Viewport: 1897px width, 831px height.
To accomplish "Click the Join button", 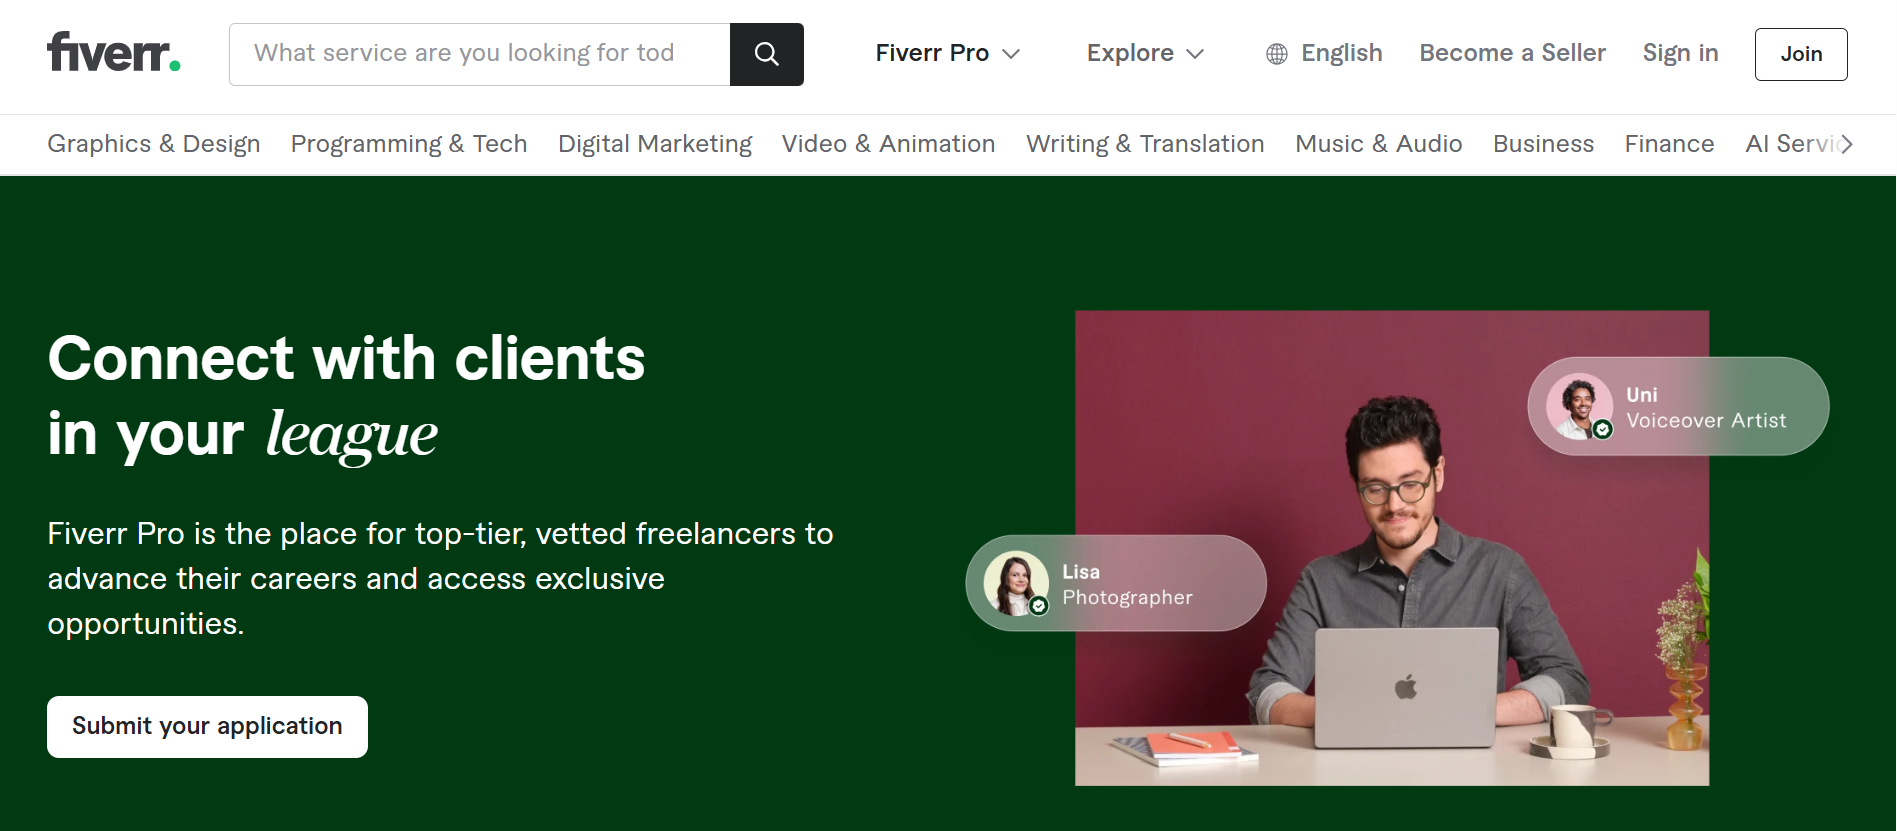I will point(1801,54).
